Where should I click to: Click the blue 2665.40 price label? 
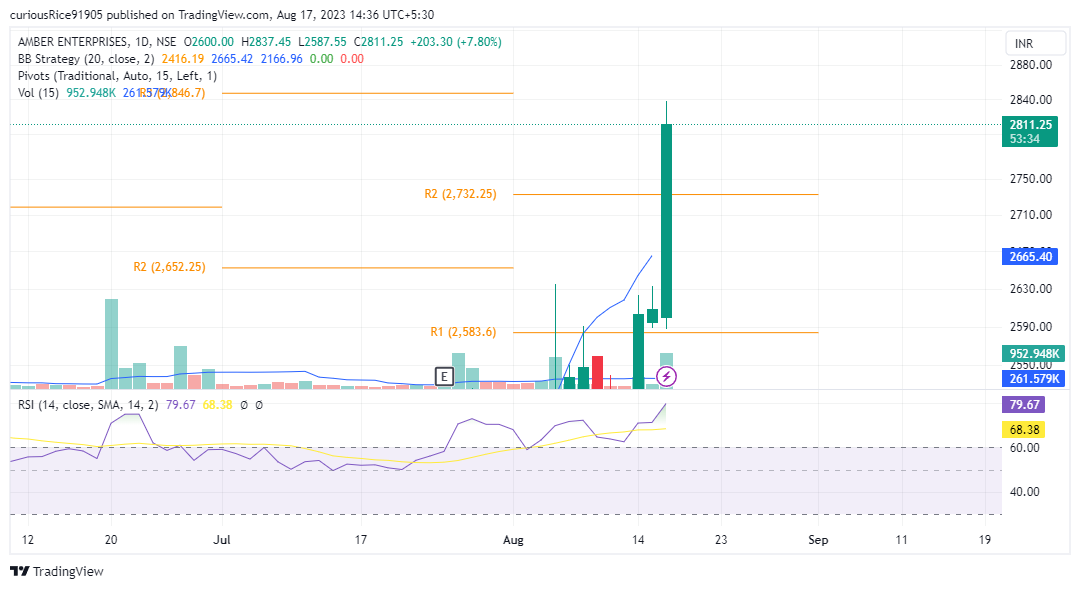[x=1030, y=257]
